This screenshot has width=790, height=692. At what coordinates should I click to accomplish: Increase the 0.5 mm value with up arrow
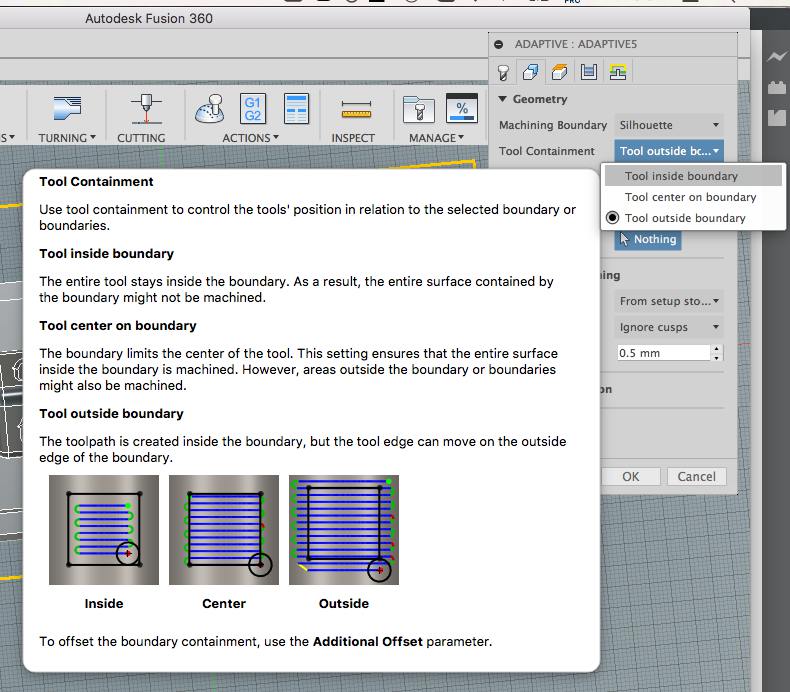[x=716, y=348]
